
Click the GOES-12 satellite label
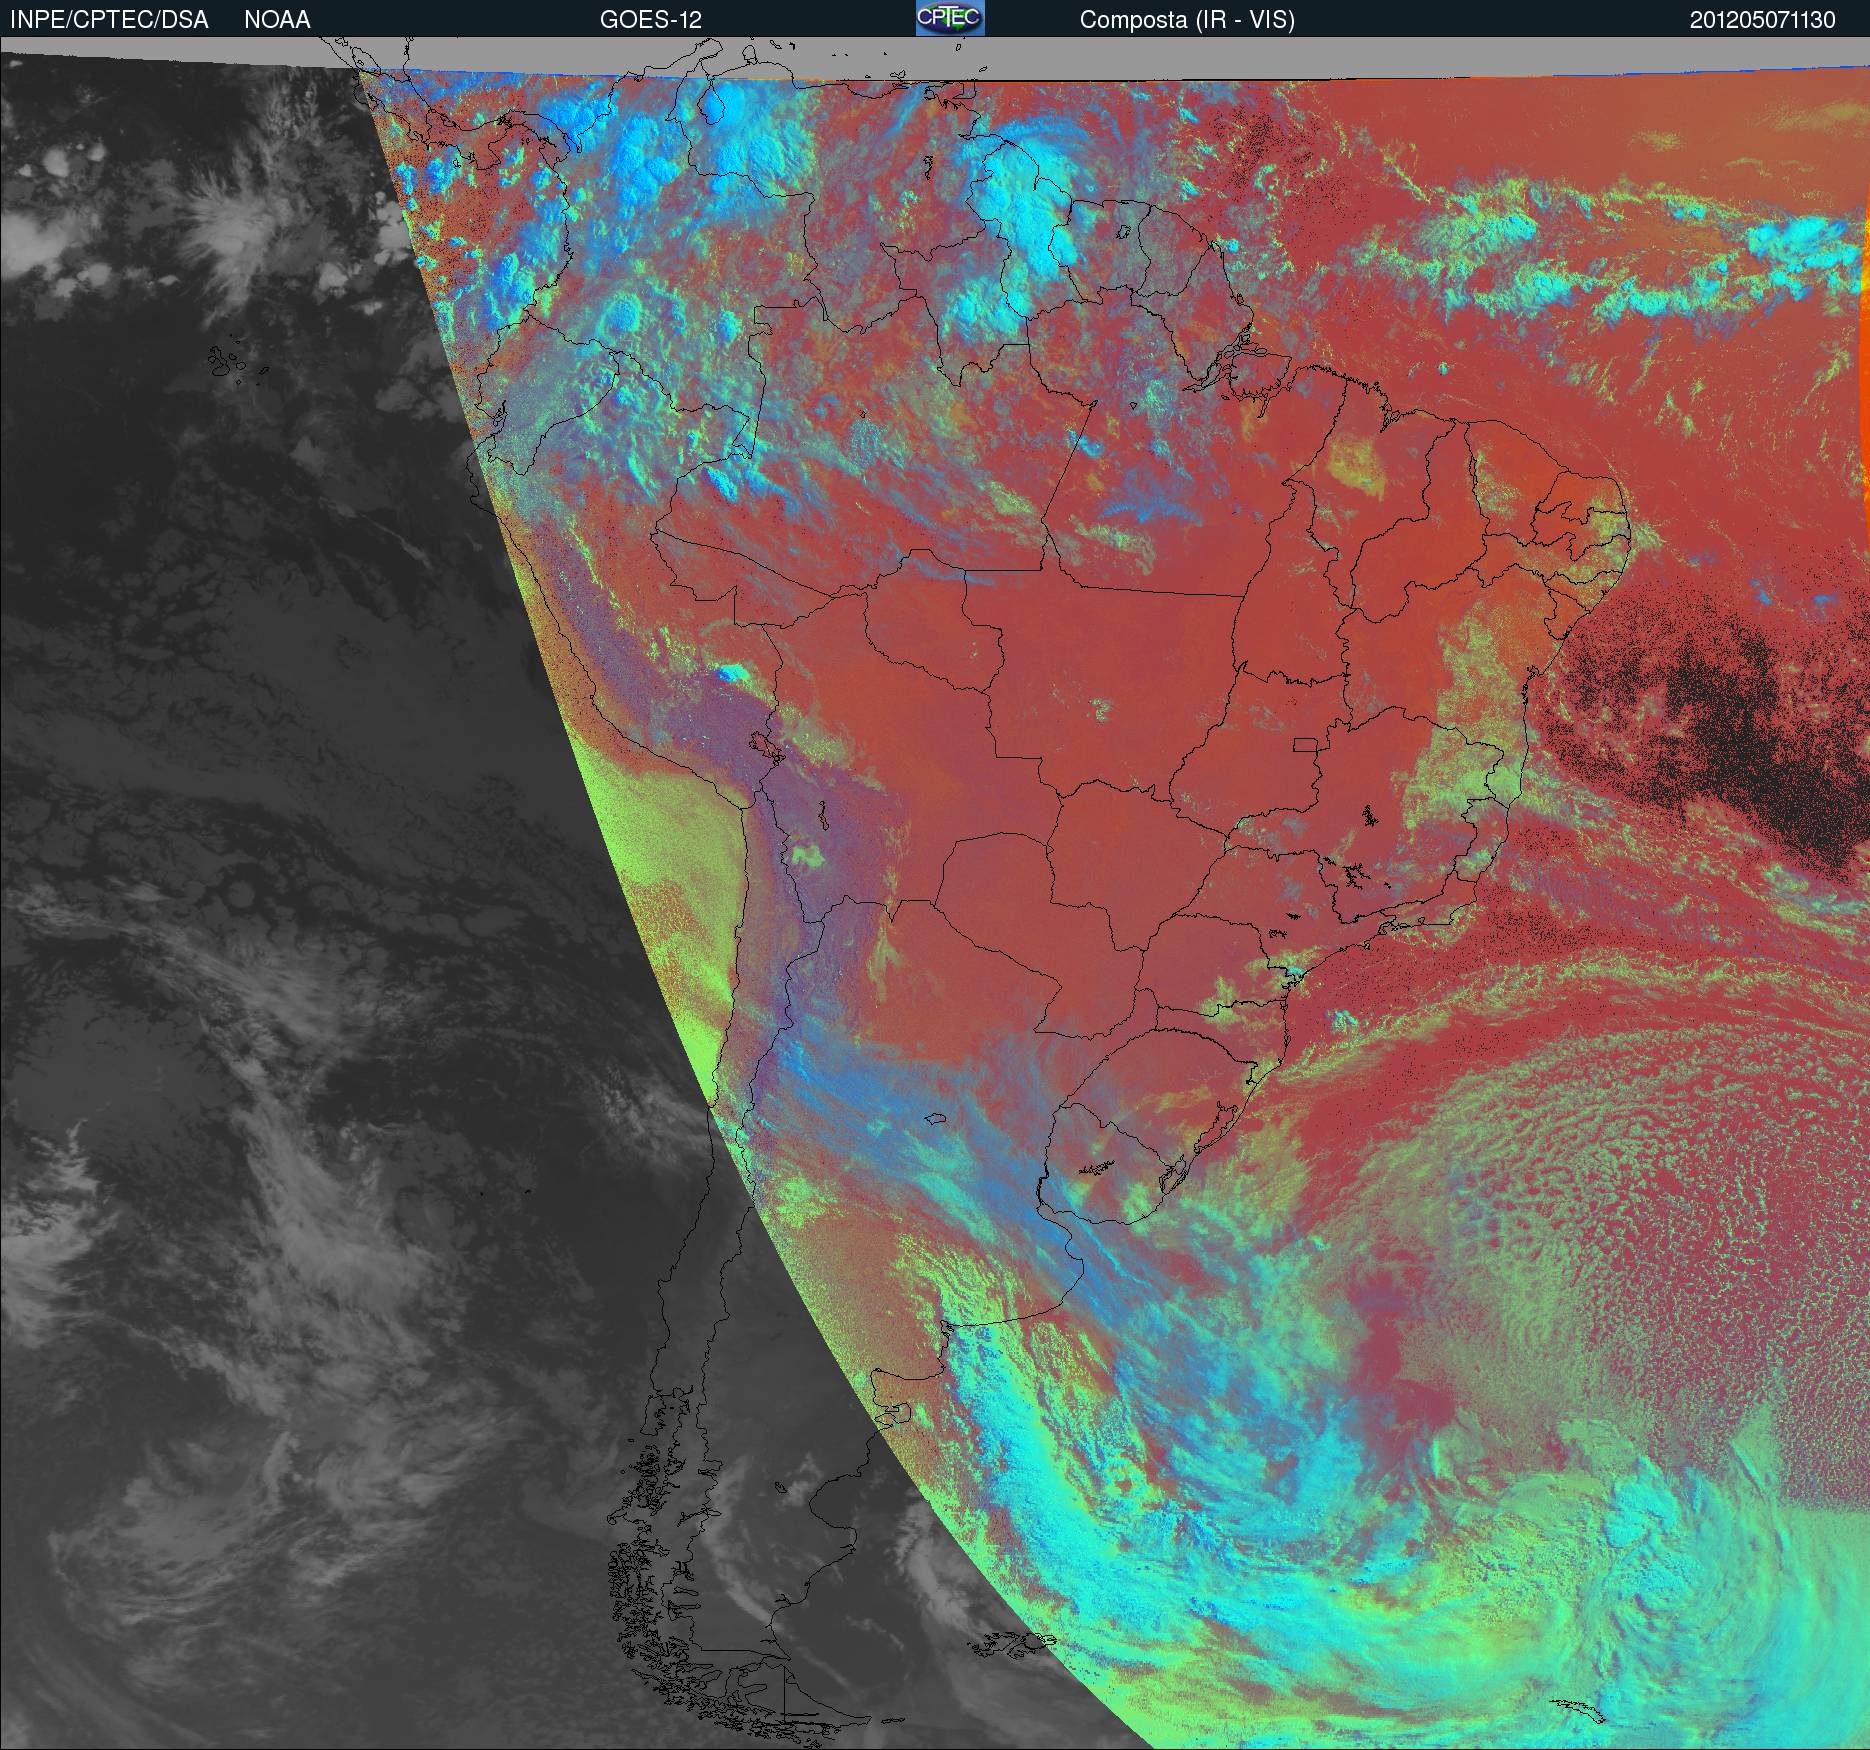pyautogui.click(x=651, y=20)
